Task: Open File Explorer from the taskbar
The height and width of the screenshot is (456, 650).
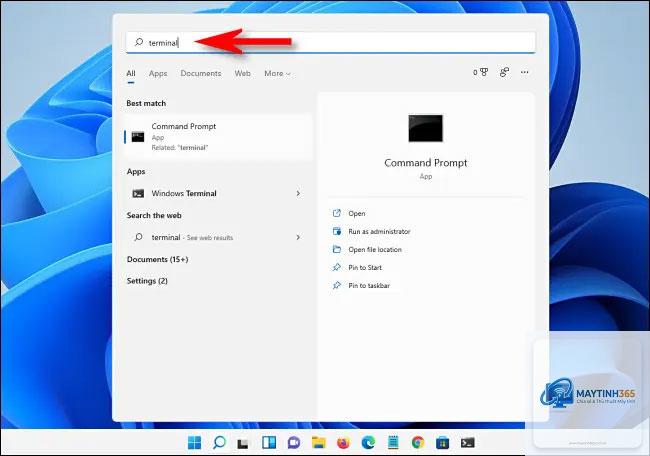Action: tap(319, 443)
